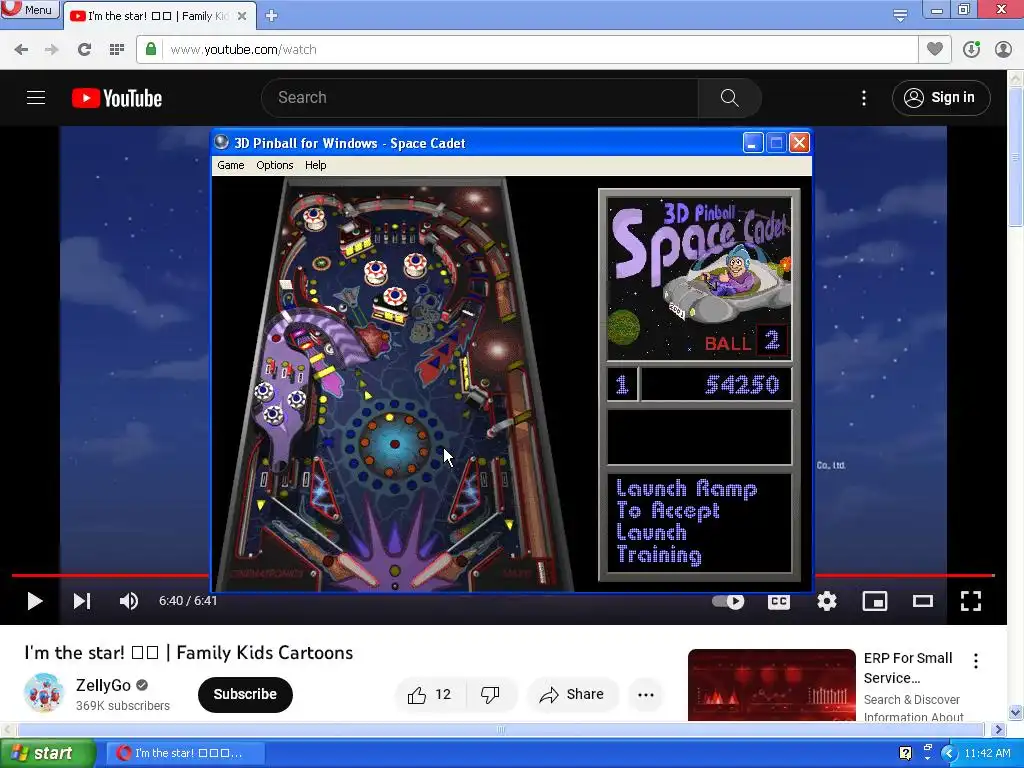Share the video
This screenshot has width=1024, height=768.
coord(571,695)
